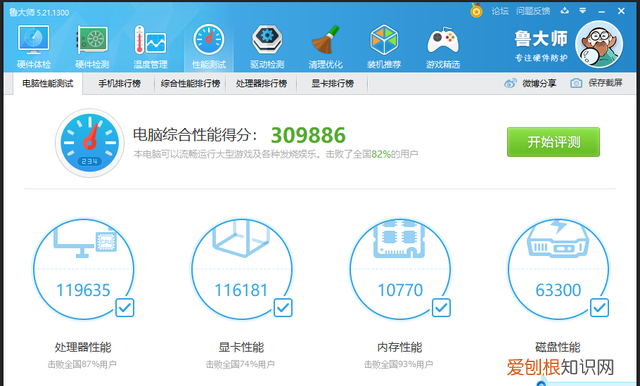Open 硬件检测 hardware detection
The height and width of the screenshot is (386, 640).
coord(92,47)
